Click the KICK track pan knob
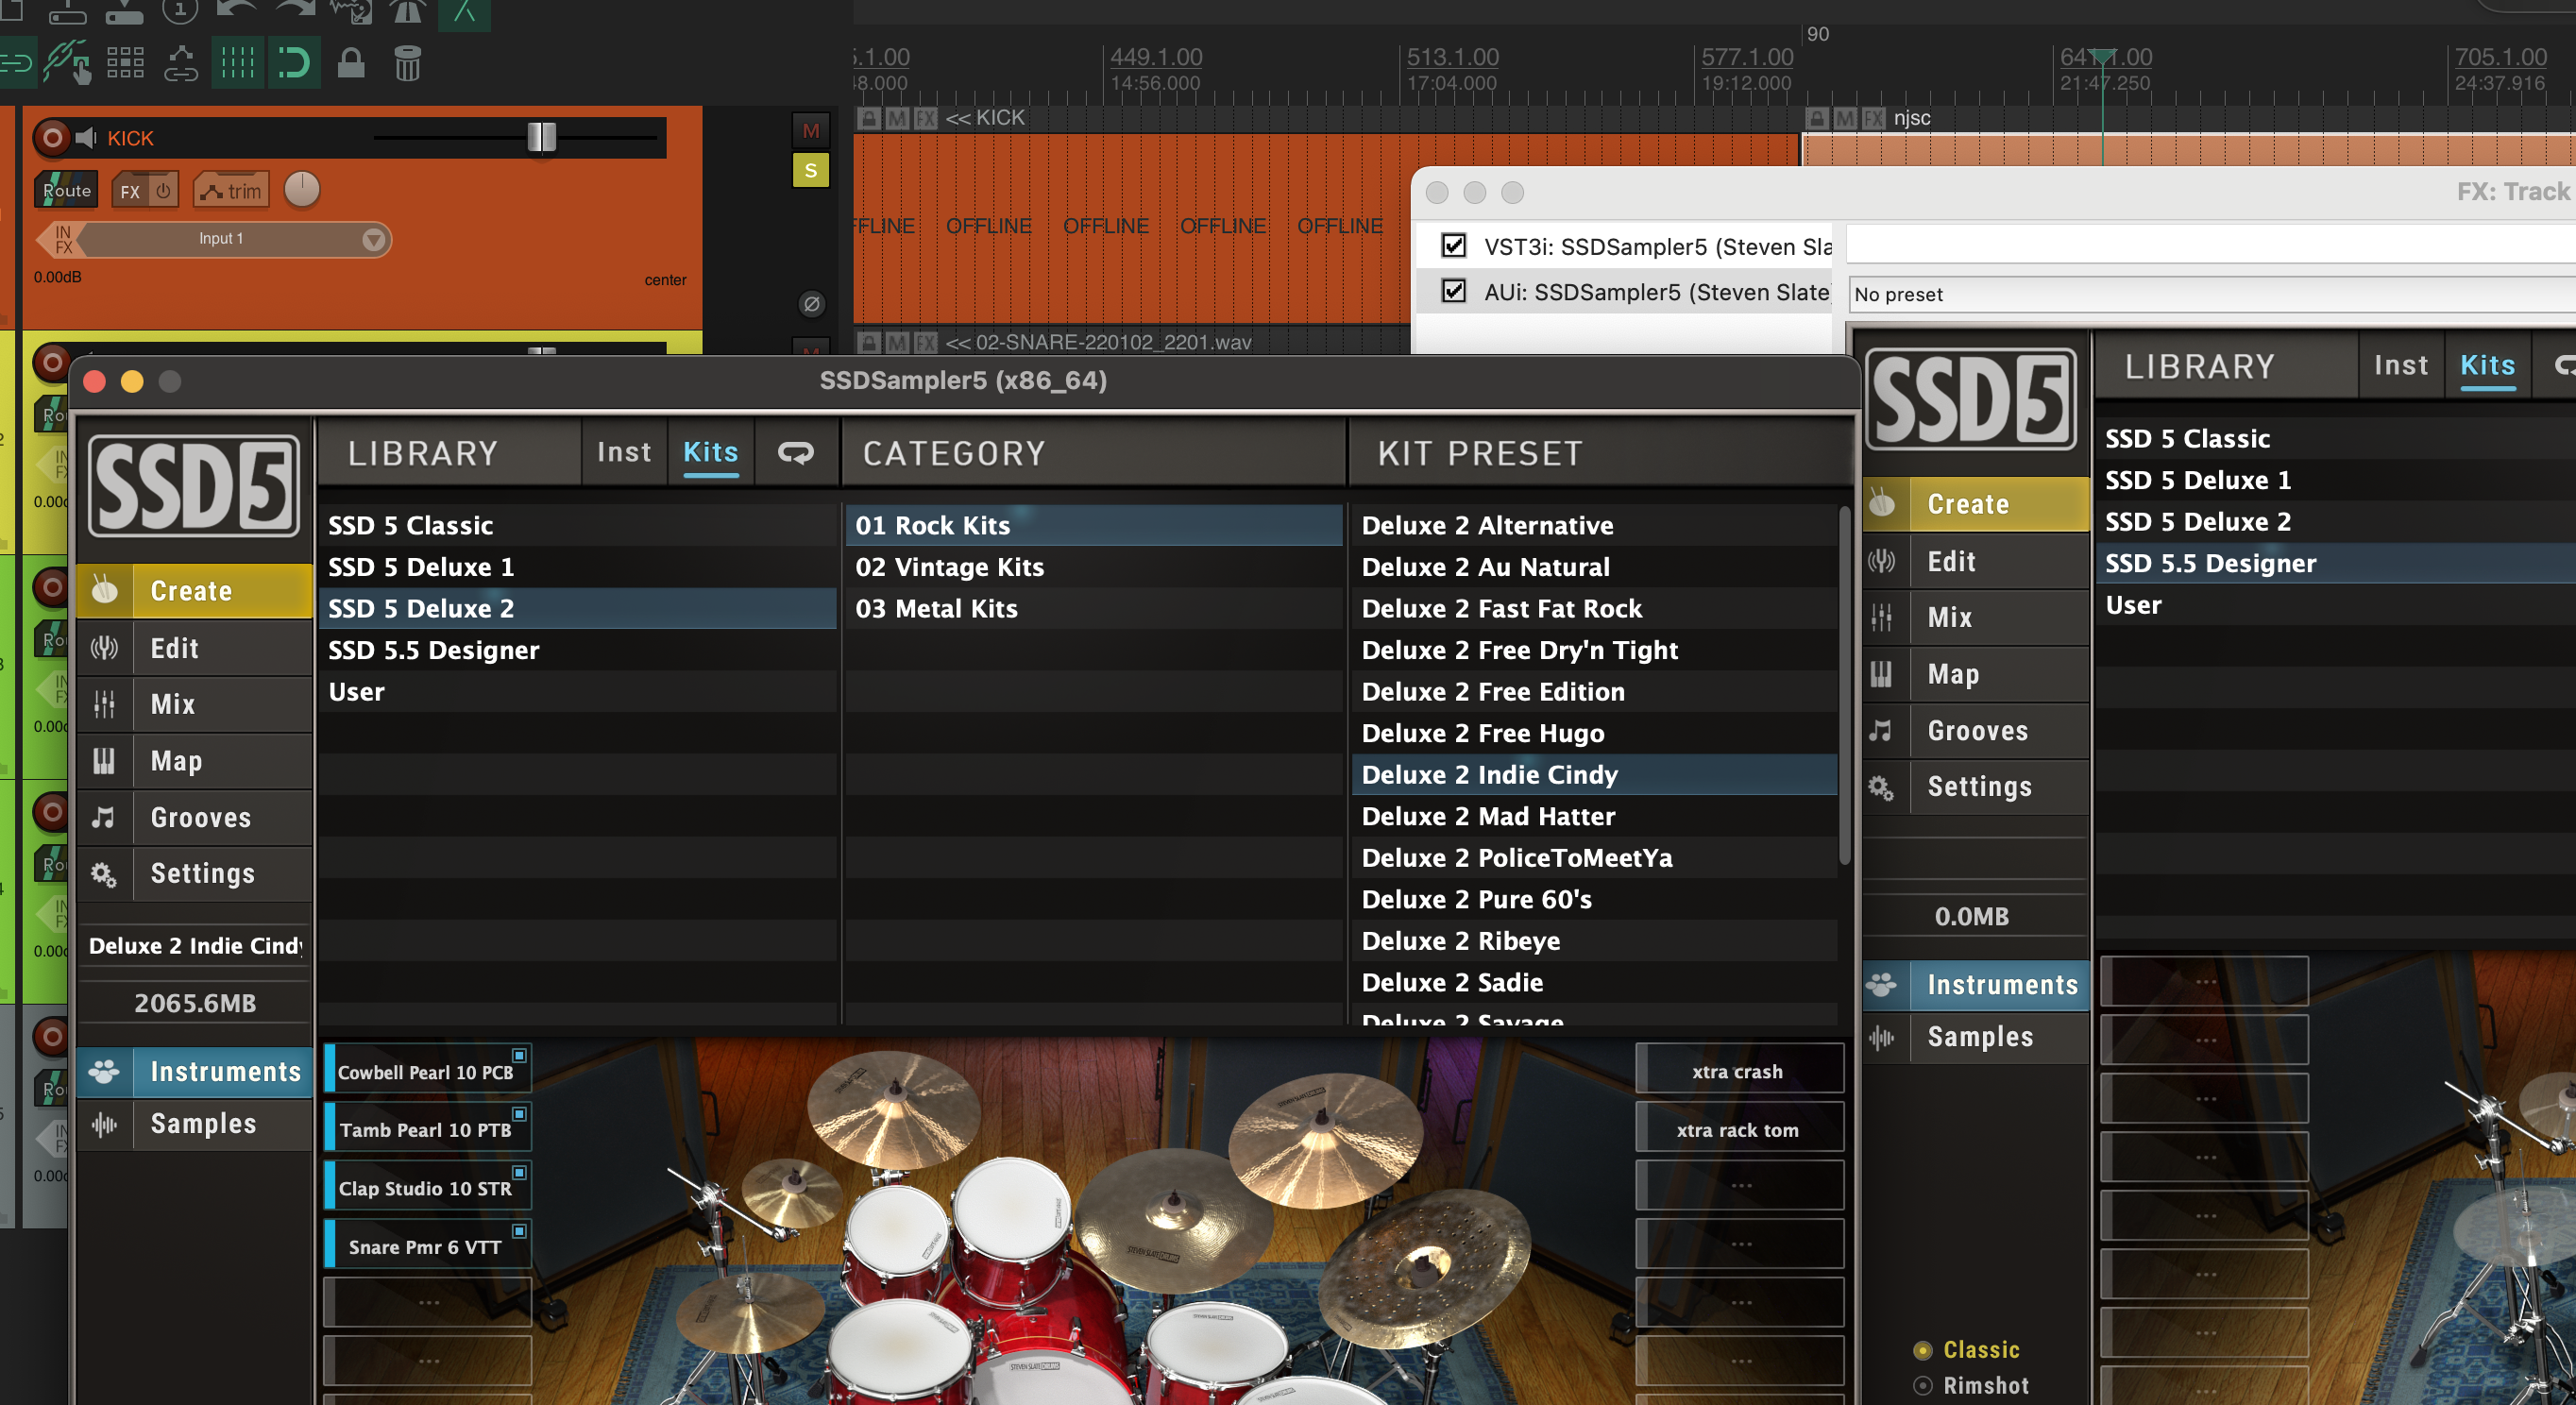Image resolution: width=2576 pixels, height=1405 pixels. (302, 189)
